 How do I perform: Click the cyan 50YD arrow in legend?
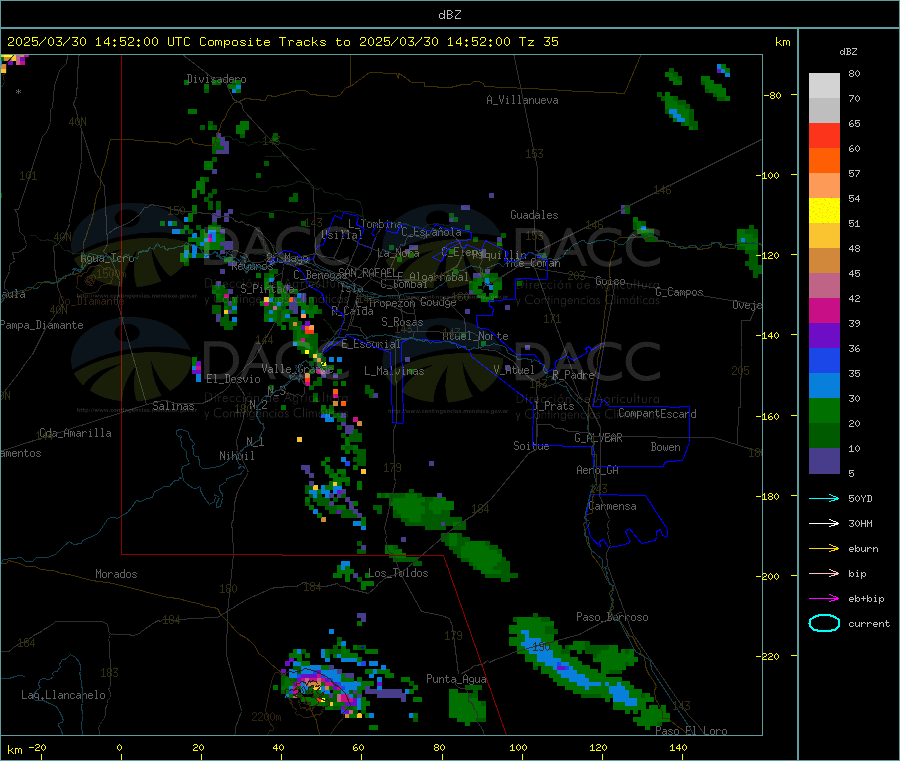pos(824,498)
